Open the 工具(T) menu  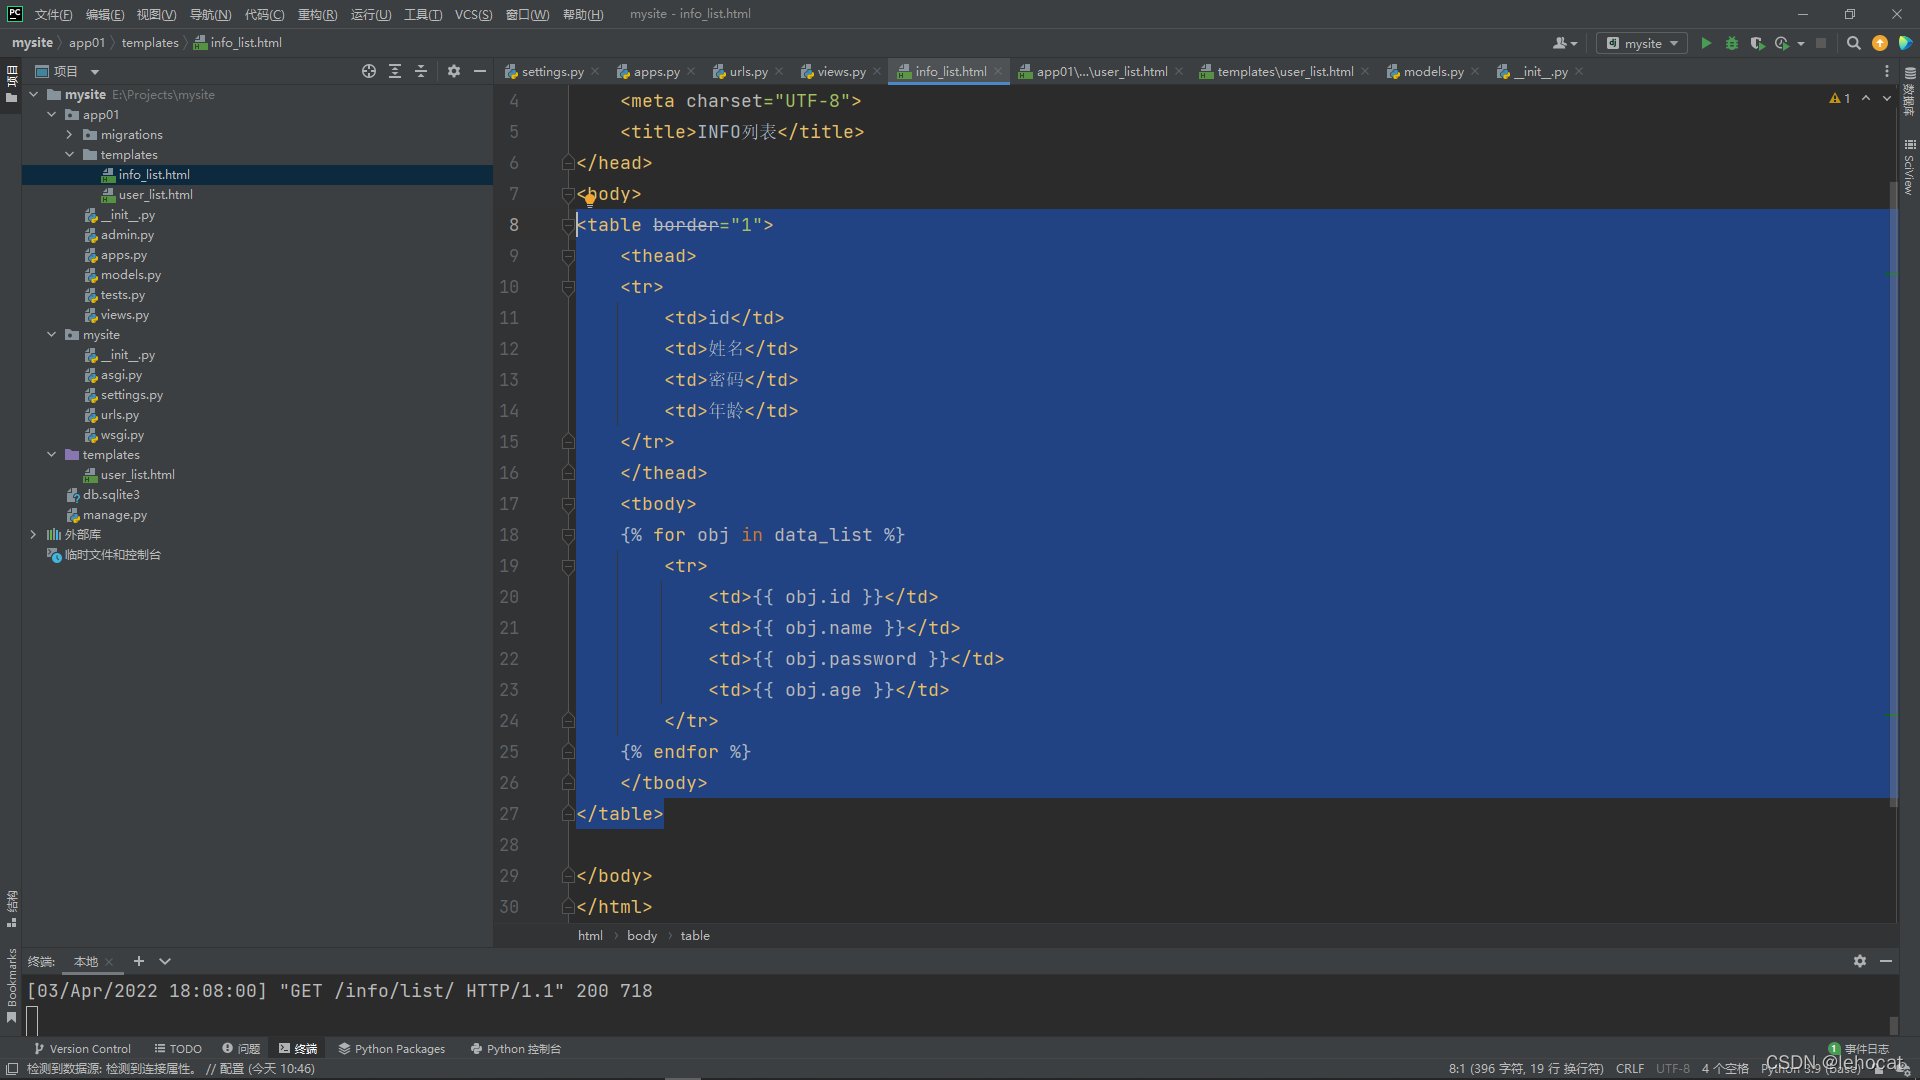[422, 14]
